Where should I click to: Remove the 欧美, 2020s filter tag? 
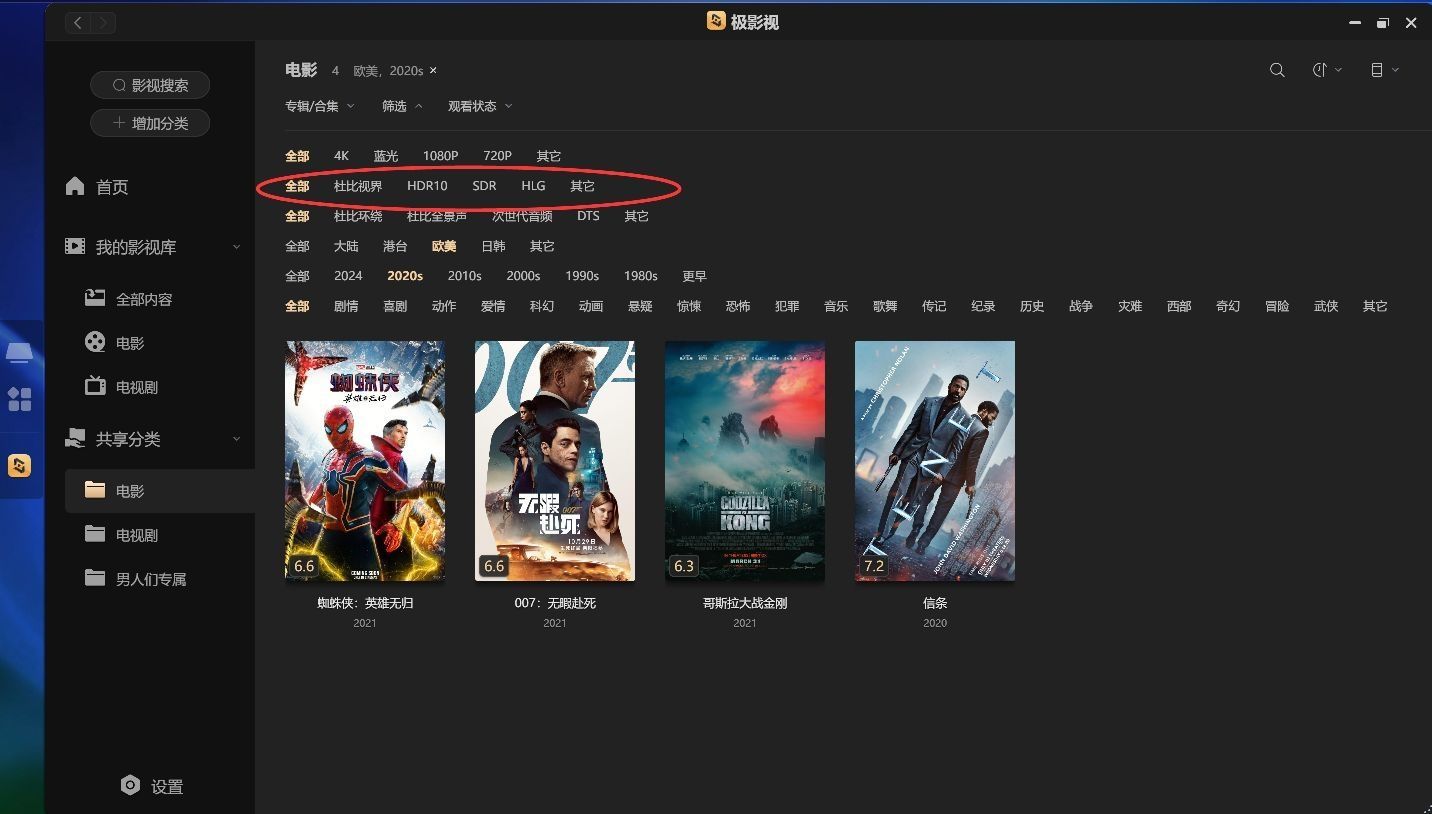click(x=433, y=70)
